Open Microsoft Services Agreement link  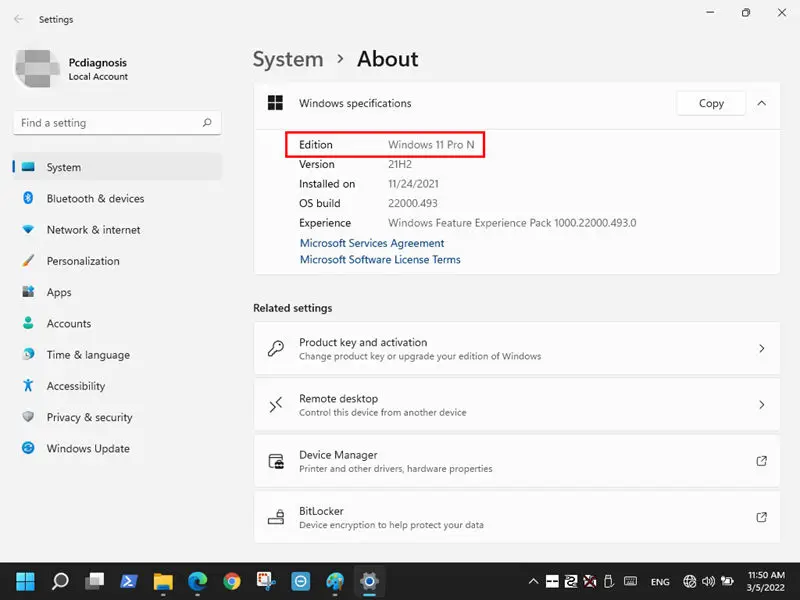tap(372, 243)
